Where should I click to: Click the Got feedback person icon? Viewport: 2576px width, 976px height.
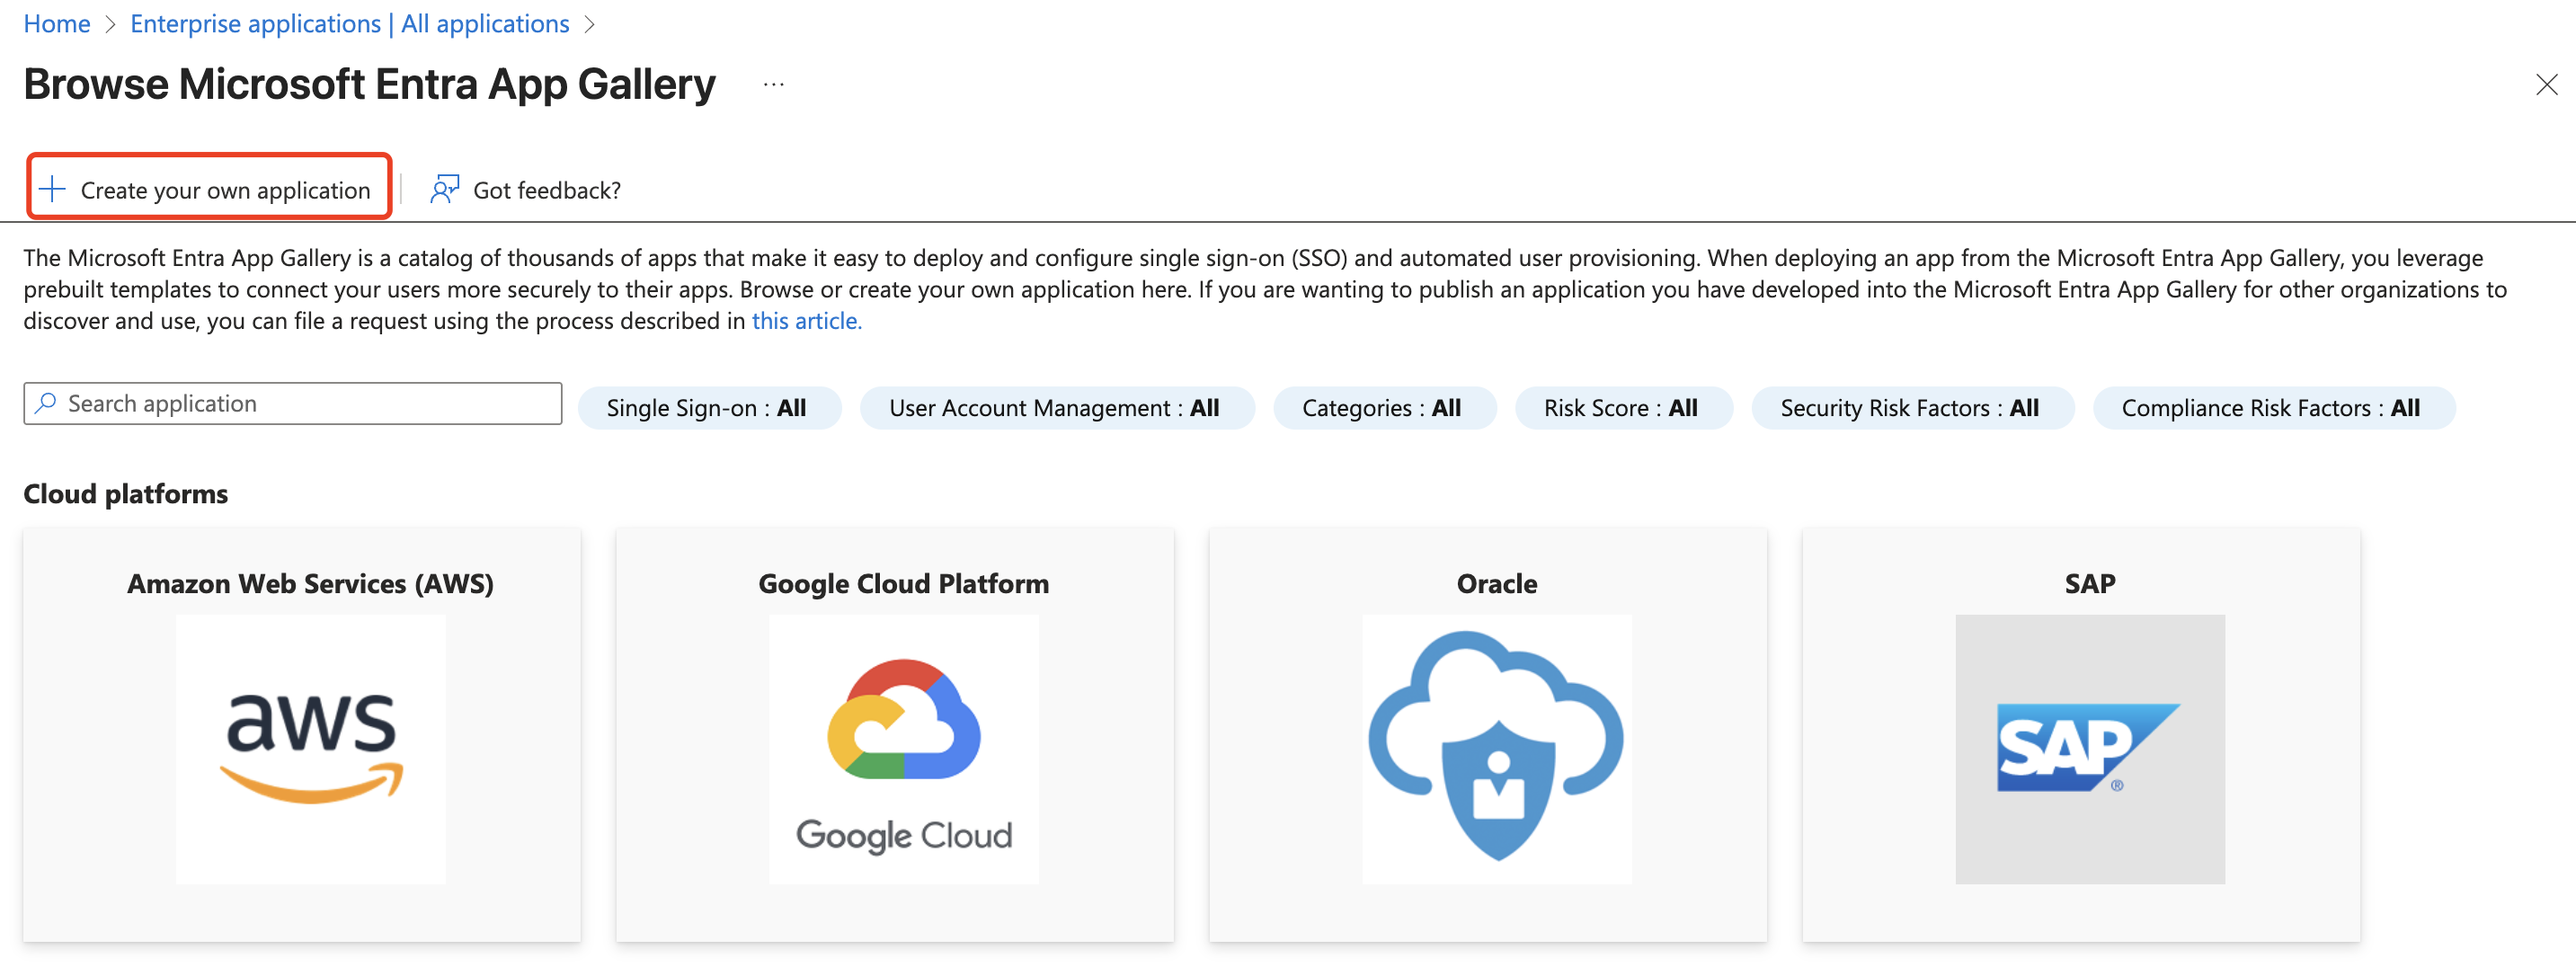pos(444,189)
